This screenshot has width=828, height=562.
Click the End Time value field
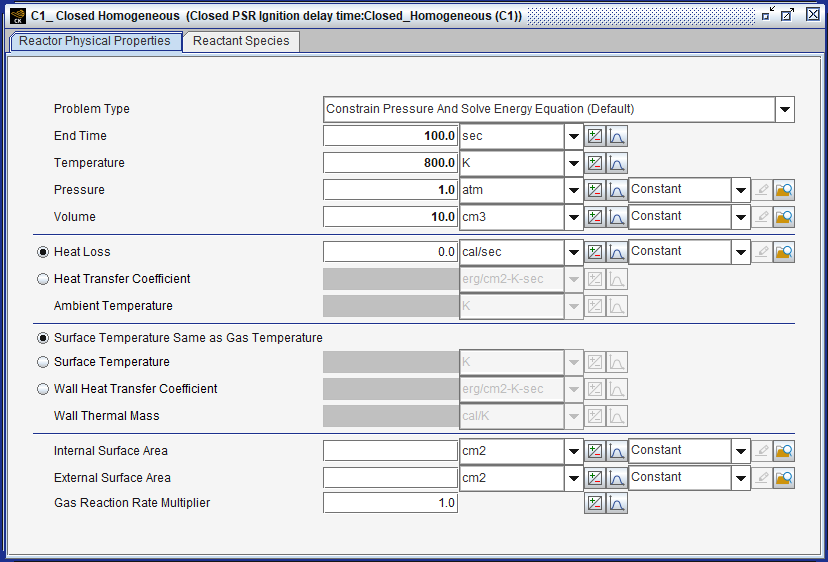click(x=390, y=136)
